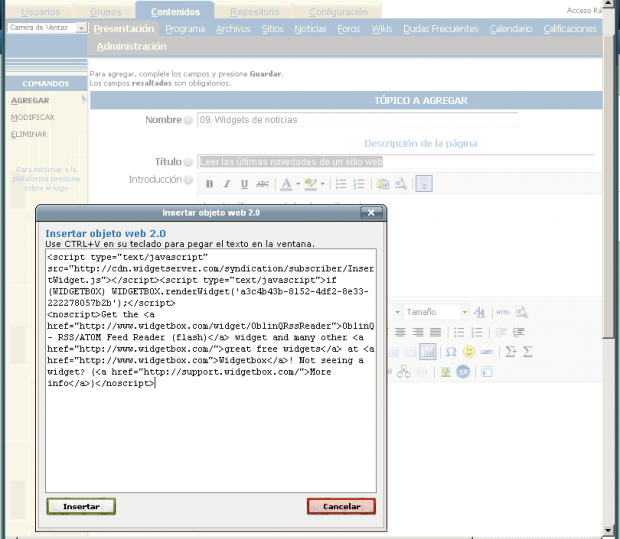Insert a horizontal line
The image size is (620, 539).
point(487,352)
